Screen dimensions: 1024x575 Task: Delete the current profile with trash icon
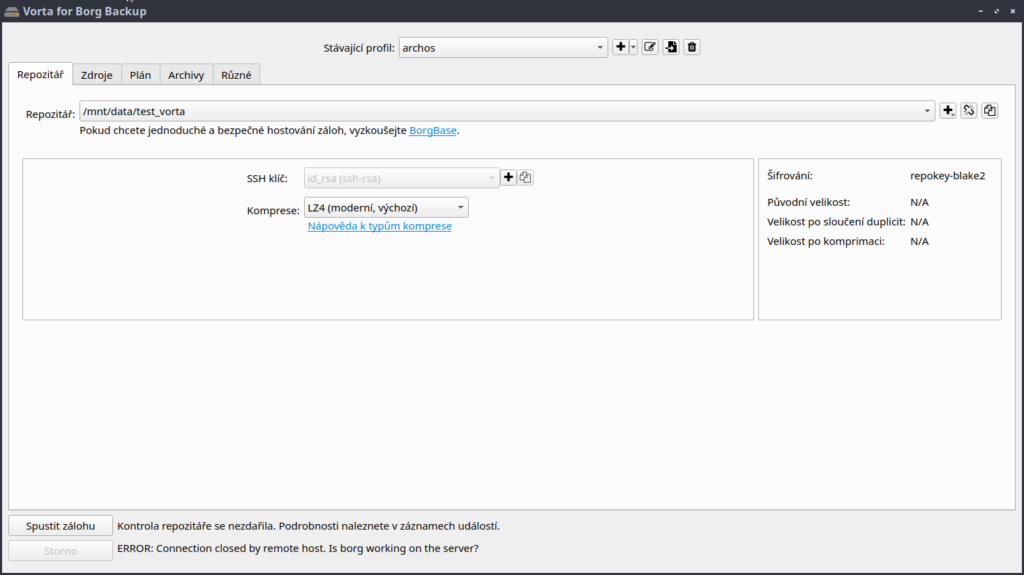click(x=692, y=47)
